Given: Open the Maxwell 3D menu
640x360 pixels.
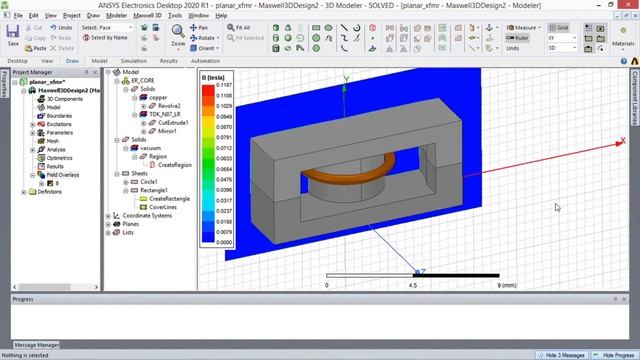Looking at the screenshot, I should (147, 16).
